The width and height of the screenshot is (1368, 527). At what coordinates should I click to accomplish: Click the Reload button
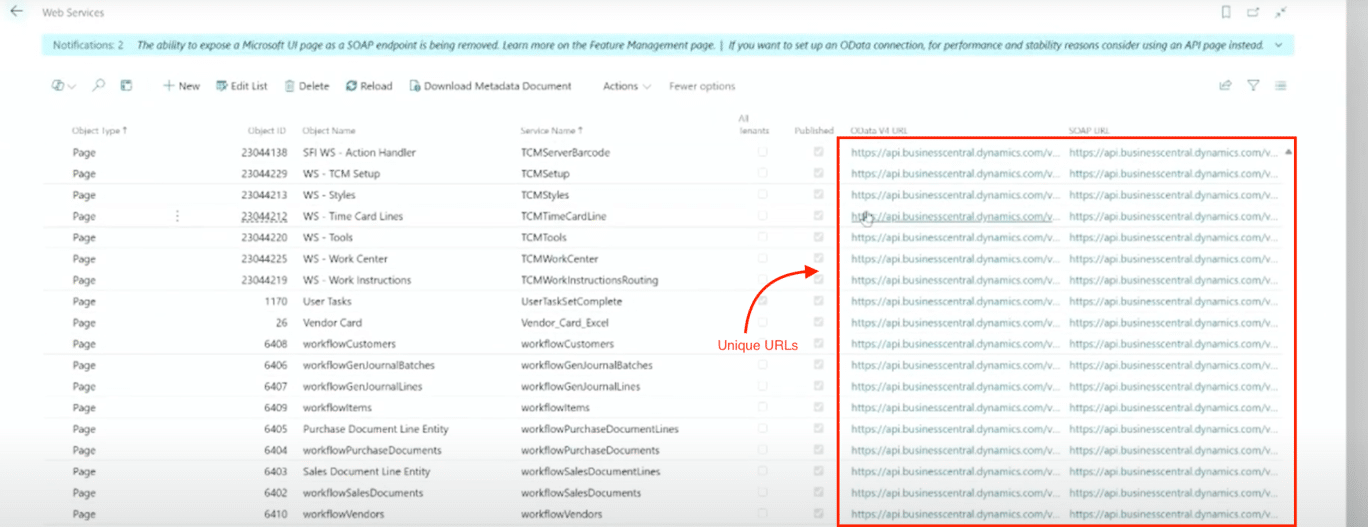point(368,86)
